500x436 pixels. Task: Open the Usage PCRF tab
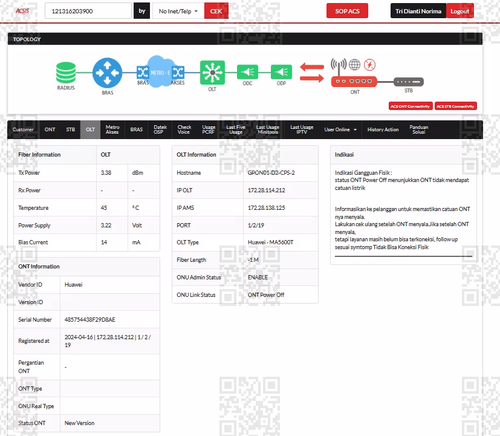tap(208, 129)
